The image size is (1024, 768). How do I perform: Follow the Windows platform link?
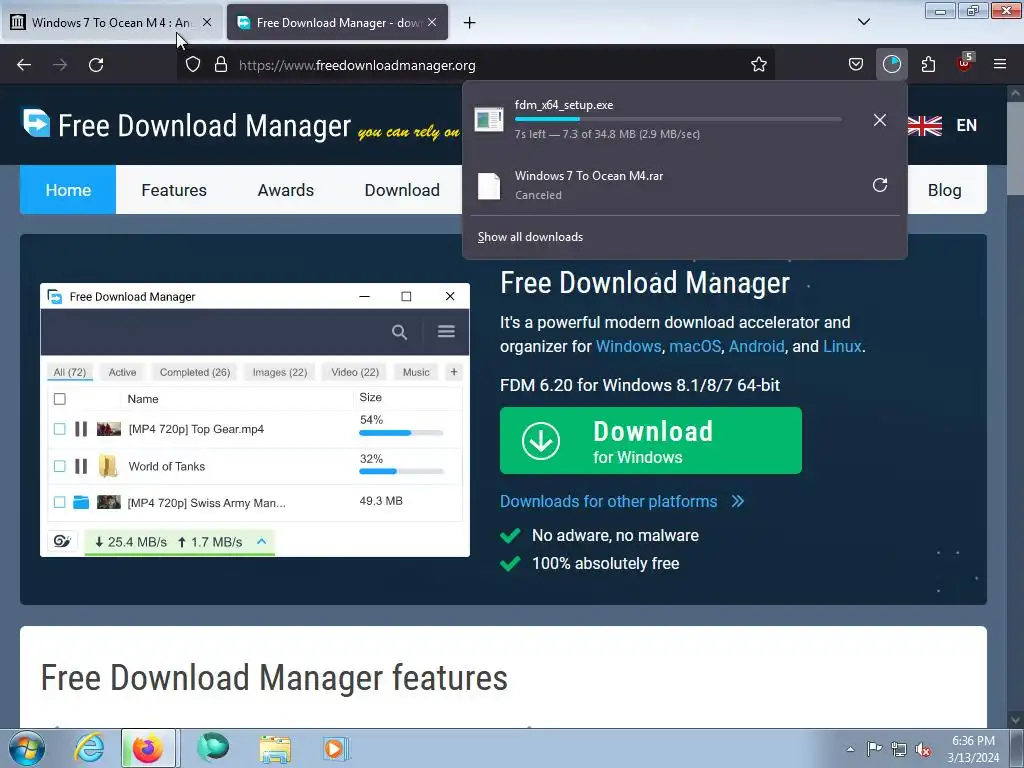(x=628, y=346)
